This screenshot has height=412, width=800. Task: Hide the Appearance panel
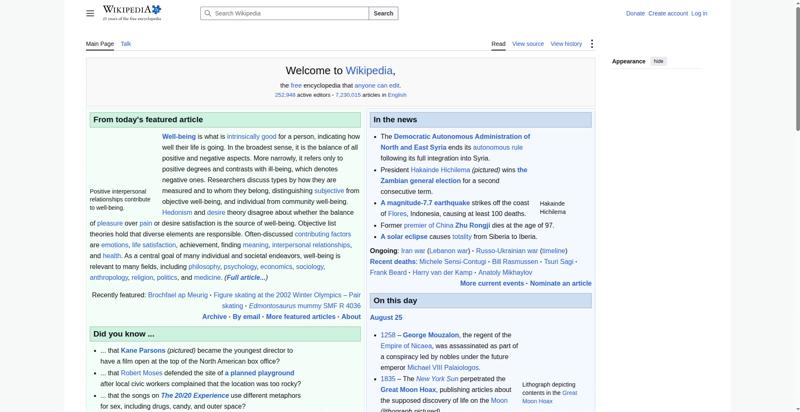pos(659,61)
